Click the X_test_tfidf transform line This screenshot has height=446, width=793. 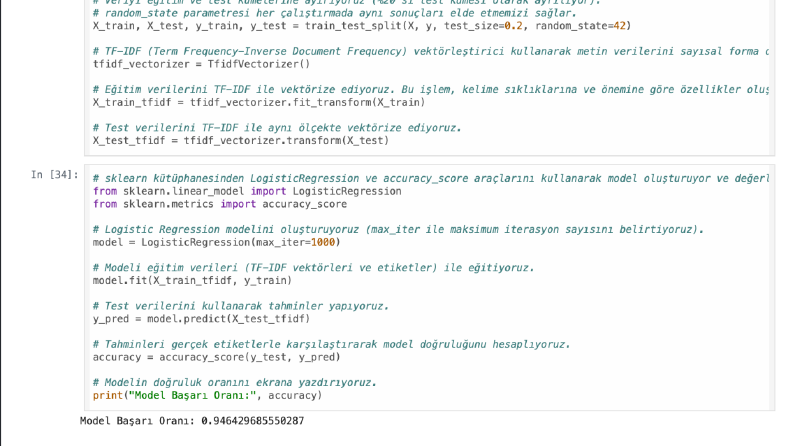point(241,141)
